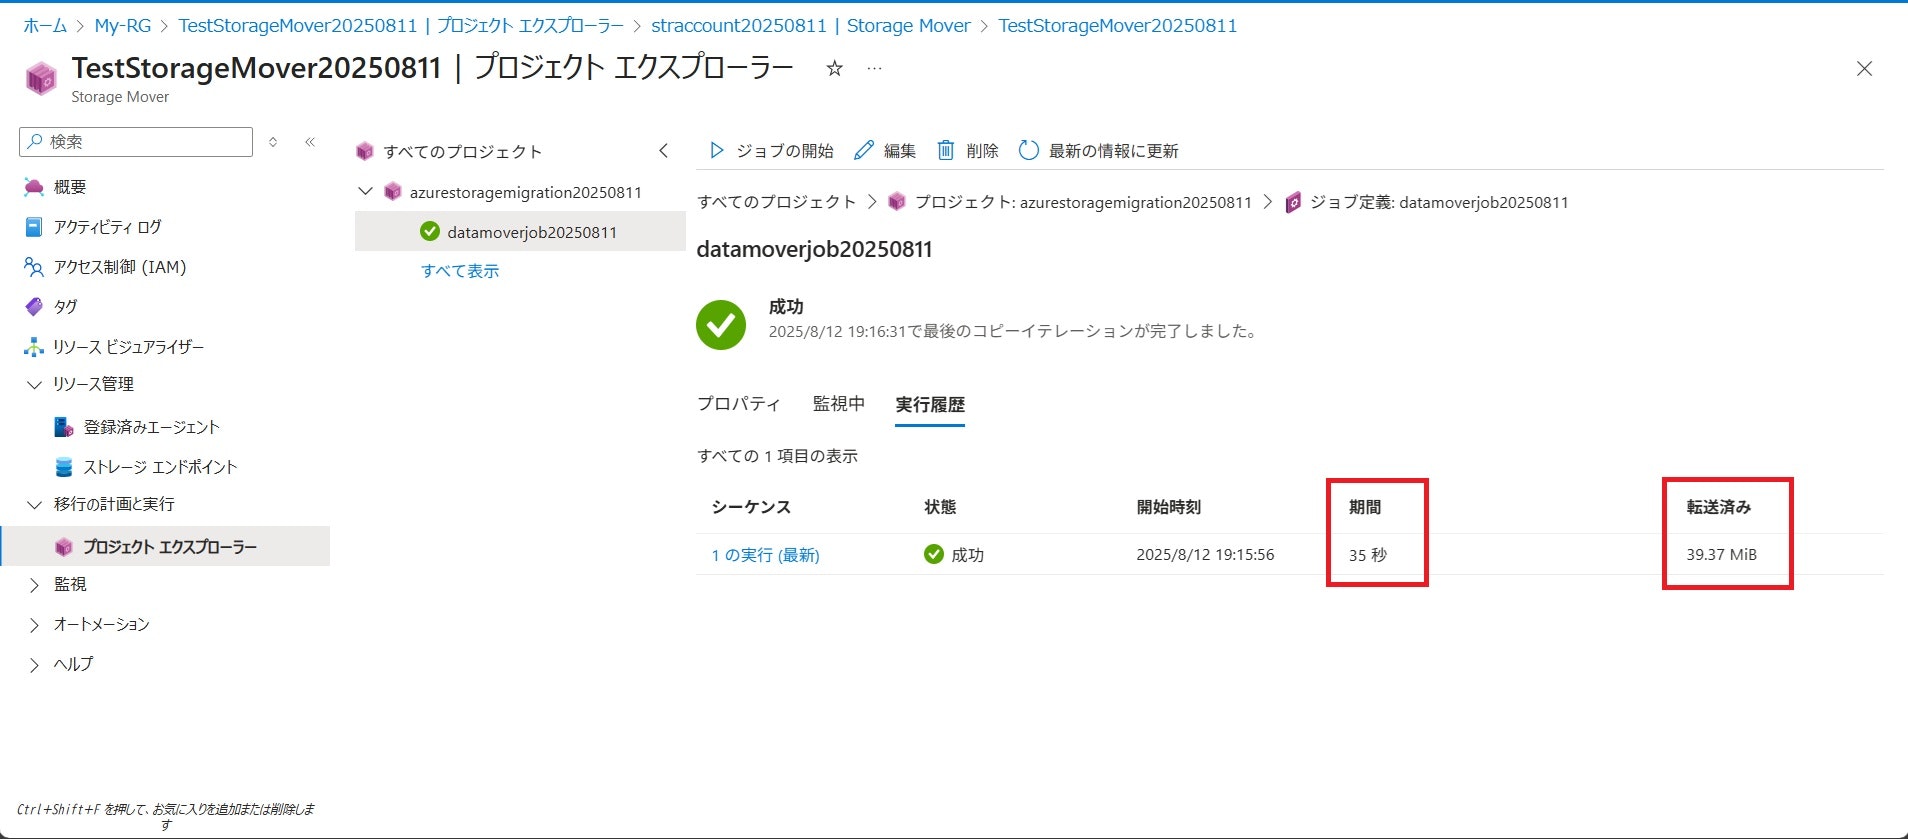Expand the ヘルプ section
Viewport: 1908px width, 839px height.
pyautogui.click(x=34, y=664)
